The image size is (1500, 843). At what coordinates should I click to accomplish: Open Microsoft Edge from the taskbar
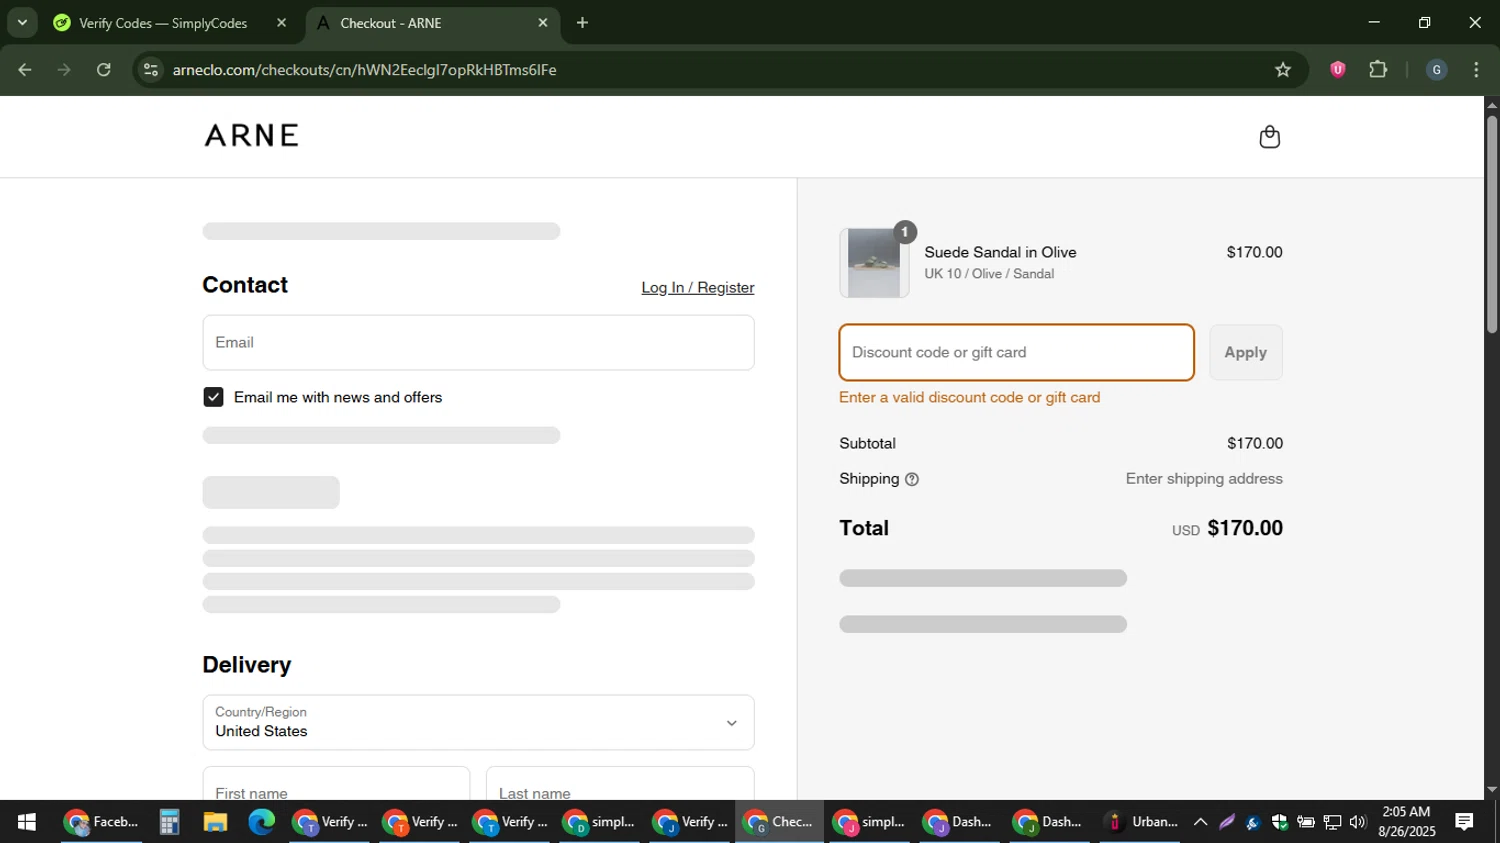coord(261,822)
